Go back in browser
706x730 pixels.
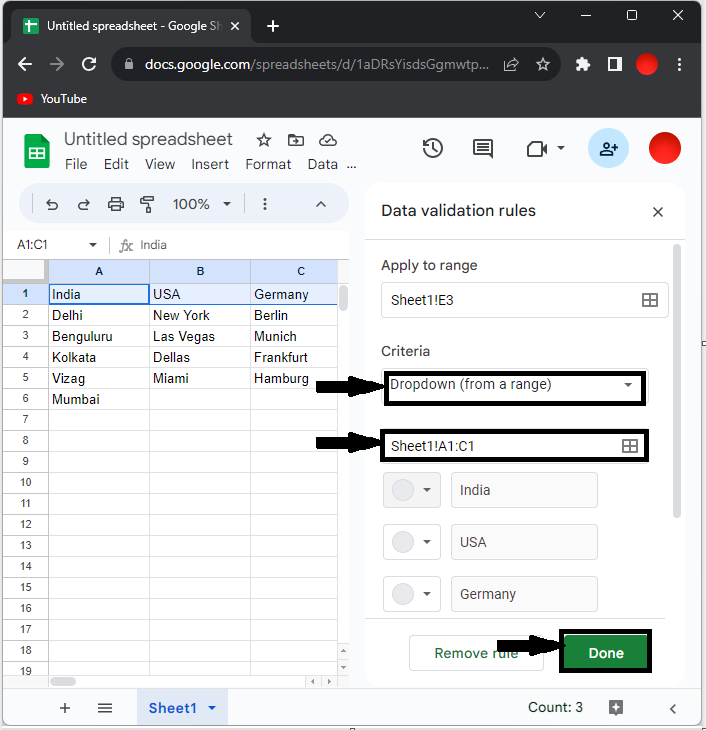click(25, 64)
